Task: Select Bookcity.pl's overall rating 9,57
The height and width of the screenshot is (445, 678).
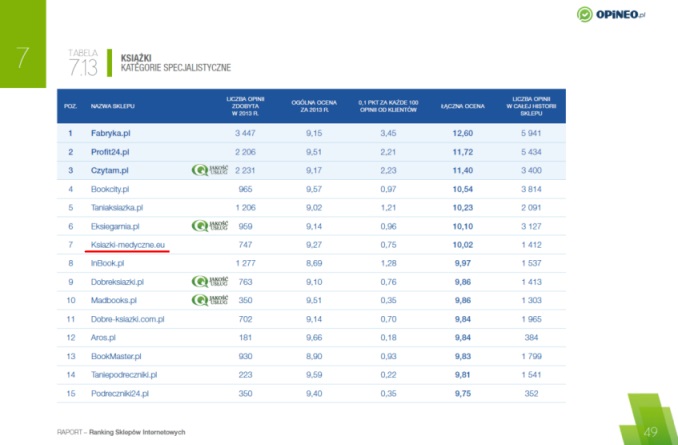Action: click(x=314, y=189)
